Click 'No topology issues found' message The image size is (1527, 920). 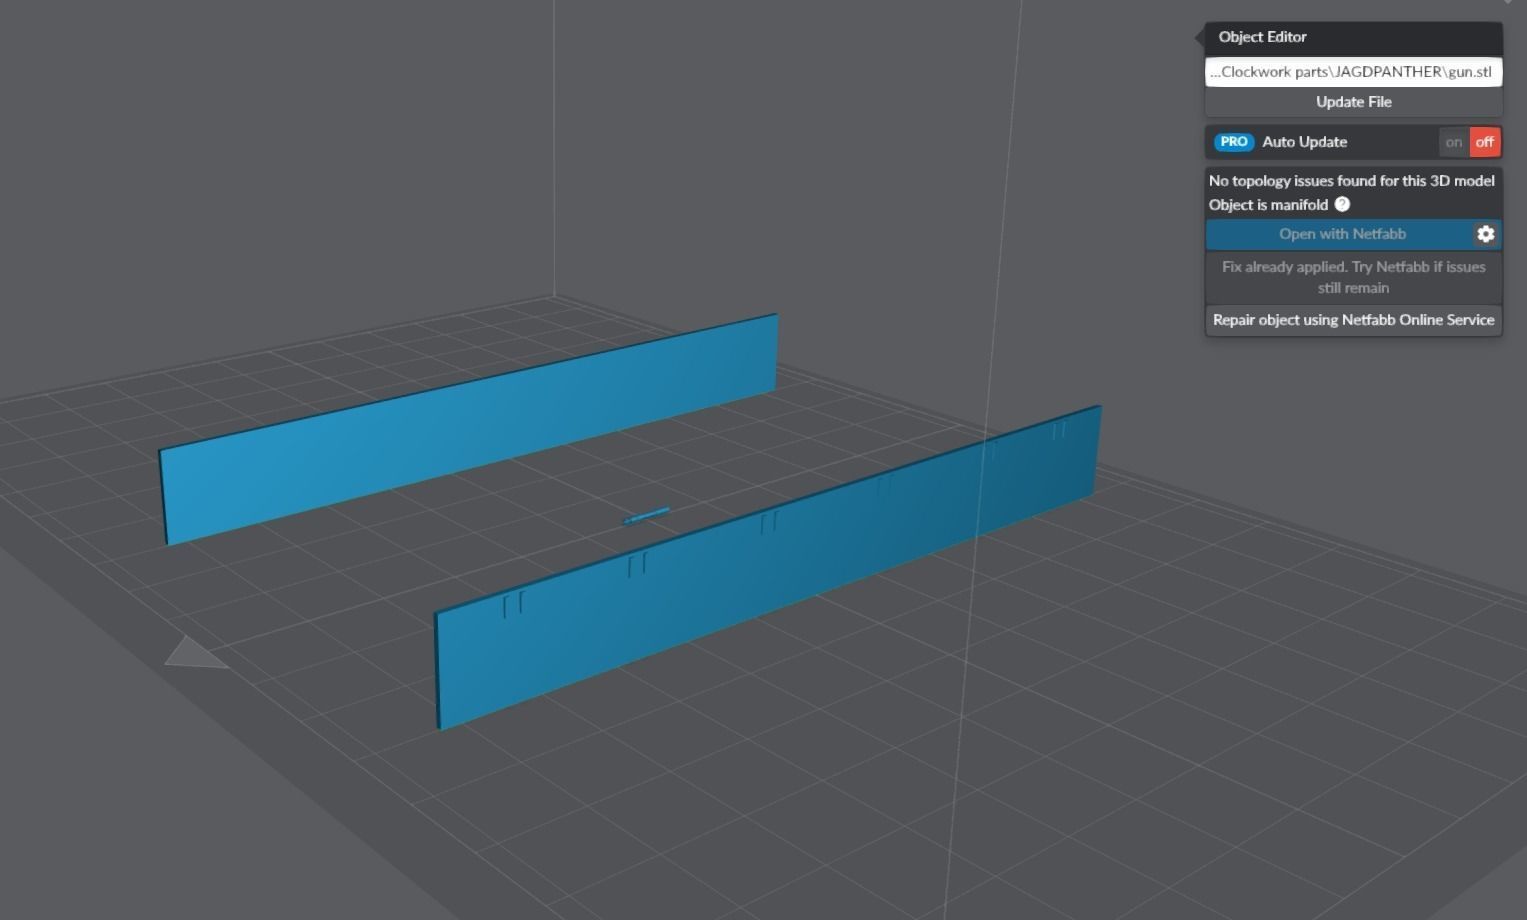(1351, 181)
